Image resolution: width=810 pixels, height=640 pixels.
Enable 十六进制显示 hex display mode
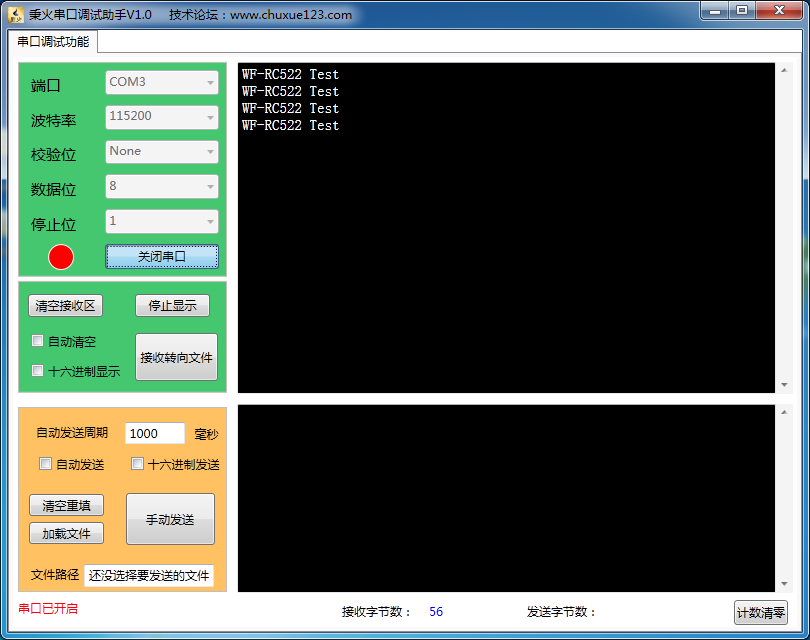[37, 371]
